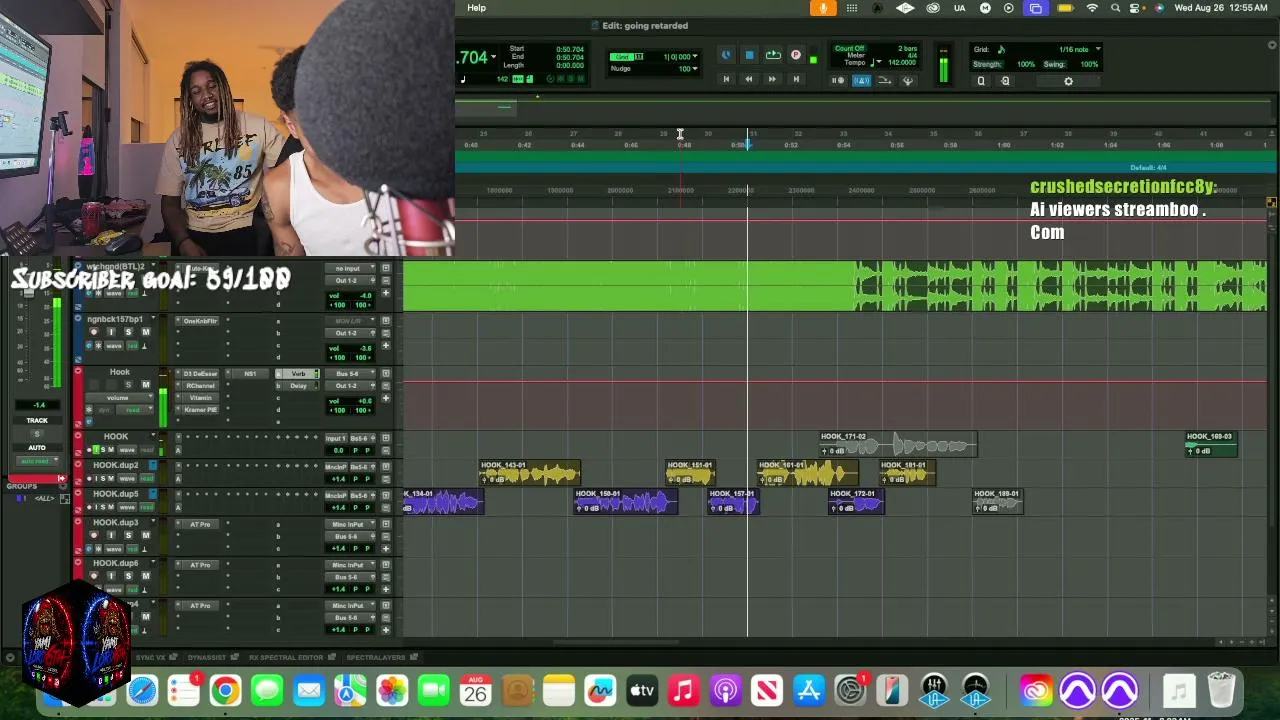Open the grid settings gear icon
Image resolution: width=1280 pixels, height=720 pixels.
point(1068,81)
